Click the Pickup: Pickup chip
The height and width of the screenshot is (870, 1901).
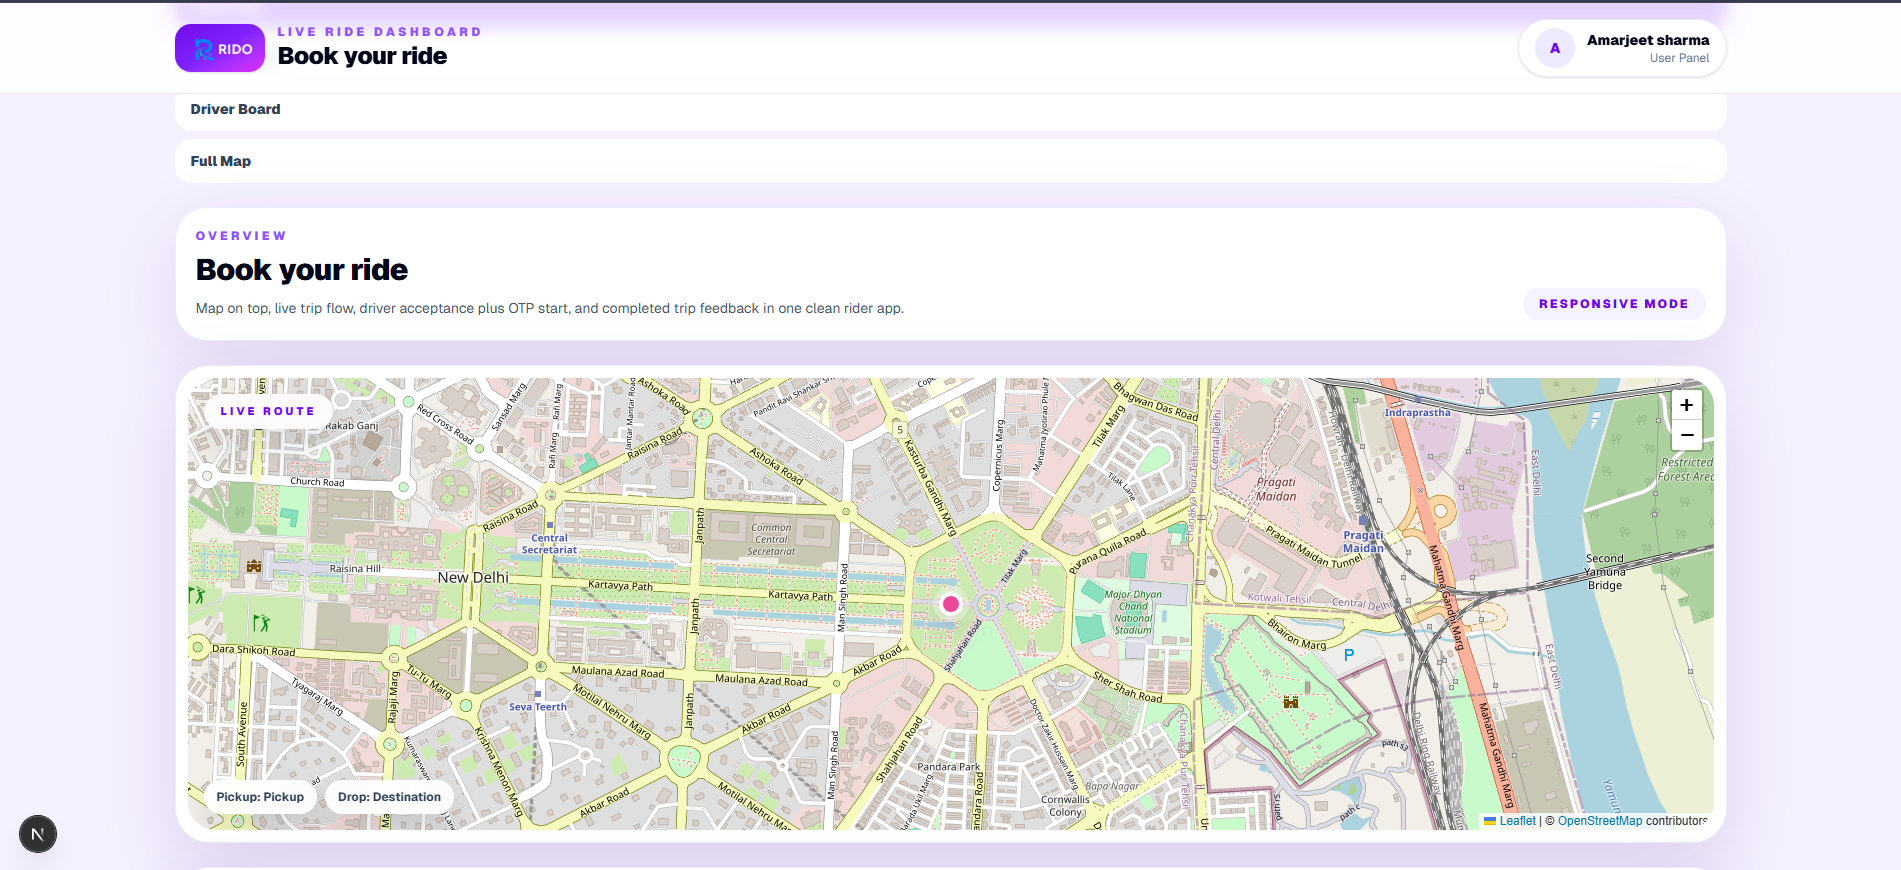pos(260,797)
